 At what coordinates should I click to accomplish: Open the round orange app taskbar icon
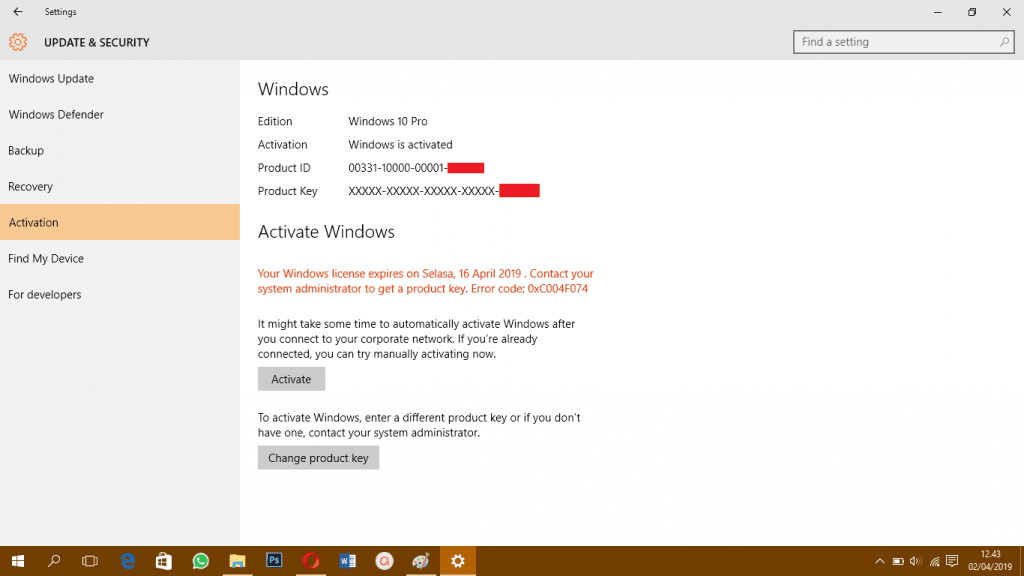tap(384, 561)
